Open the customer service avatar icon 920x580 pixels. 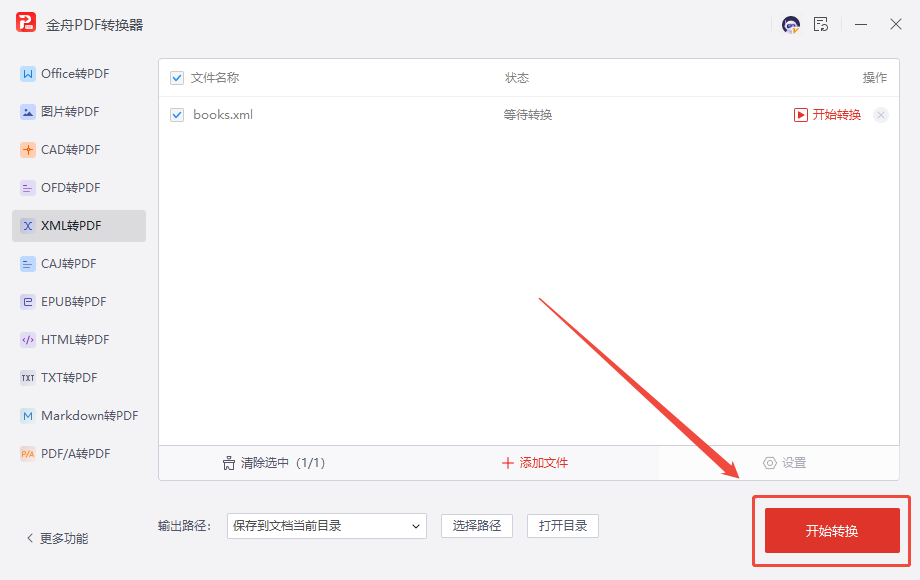[790, 25]
